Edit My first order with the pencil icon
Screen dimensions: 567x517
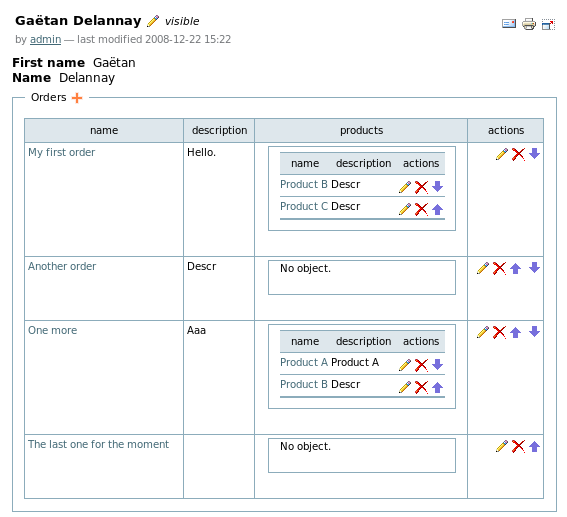(502, 154)
